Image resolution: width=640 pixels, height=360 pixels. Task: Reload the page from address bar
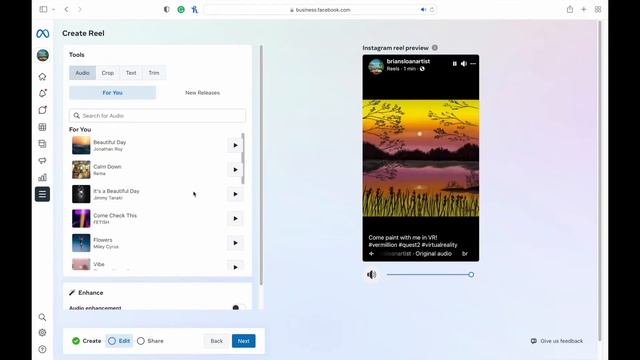pyautogui.click(x=432, y=9)
